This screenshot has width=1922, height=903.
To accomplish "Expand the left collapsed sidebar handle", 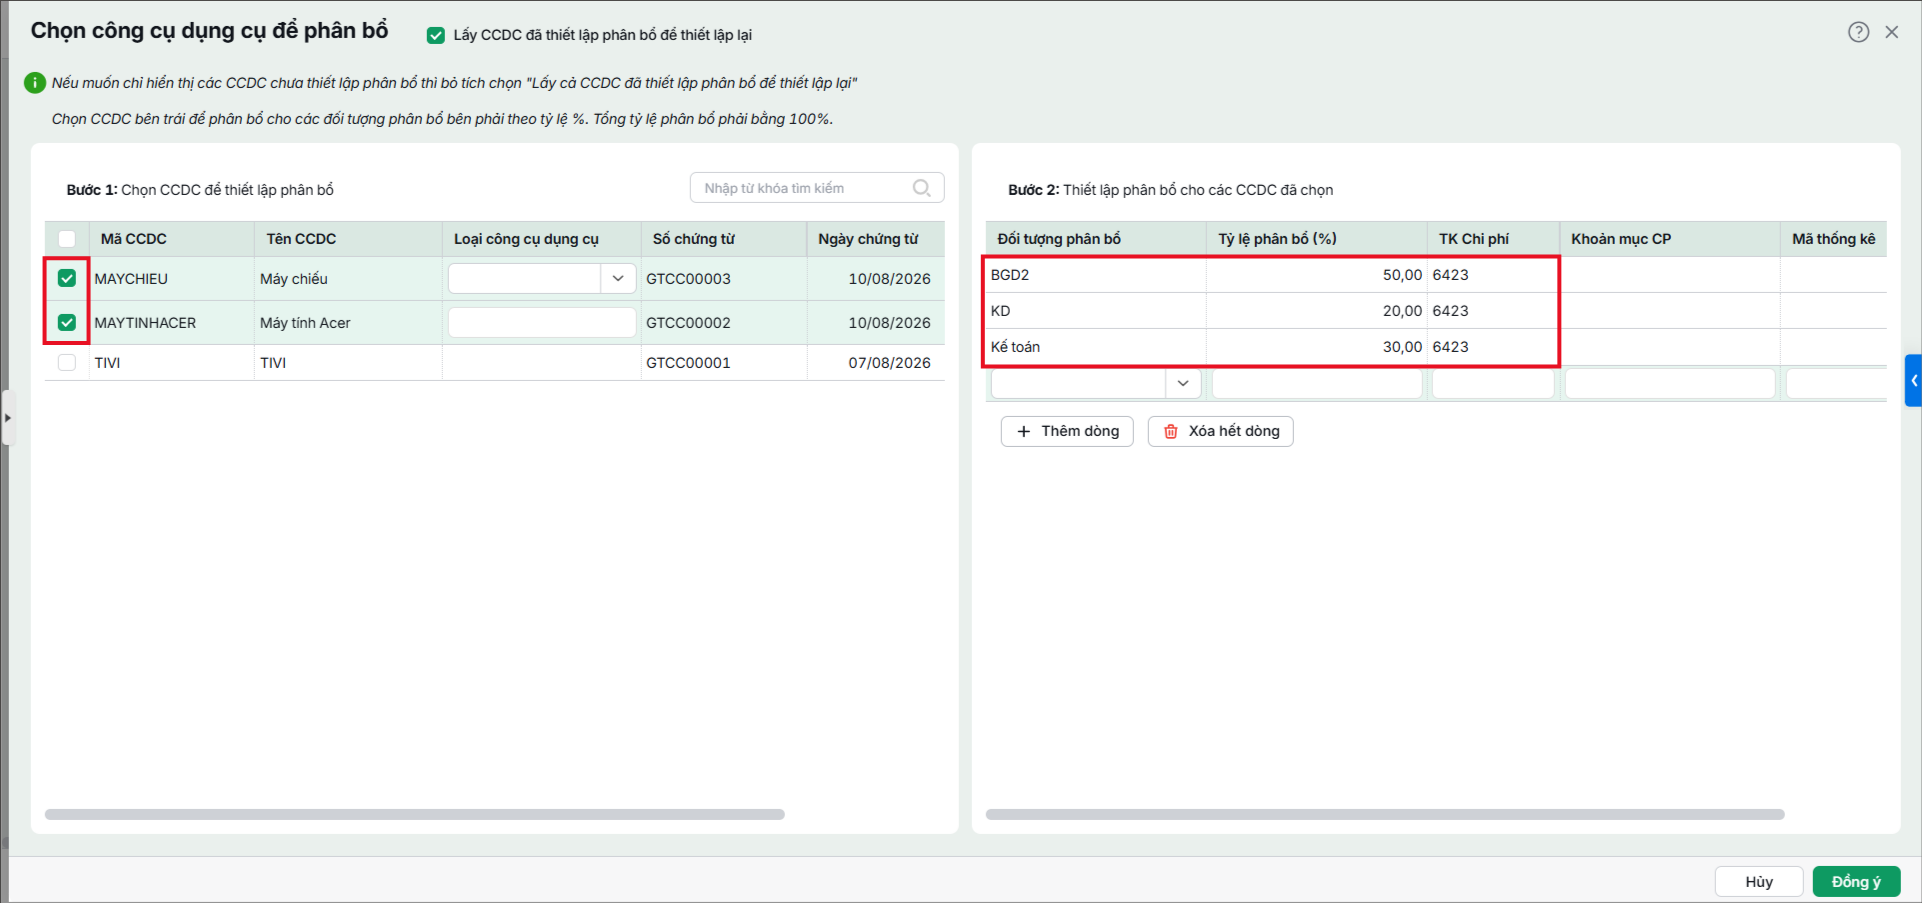I will click(x=7, y=417).
